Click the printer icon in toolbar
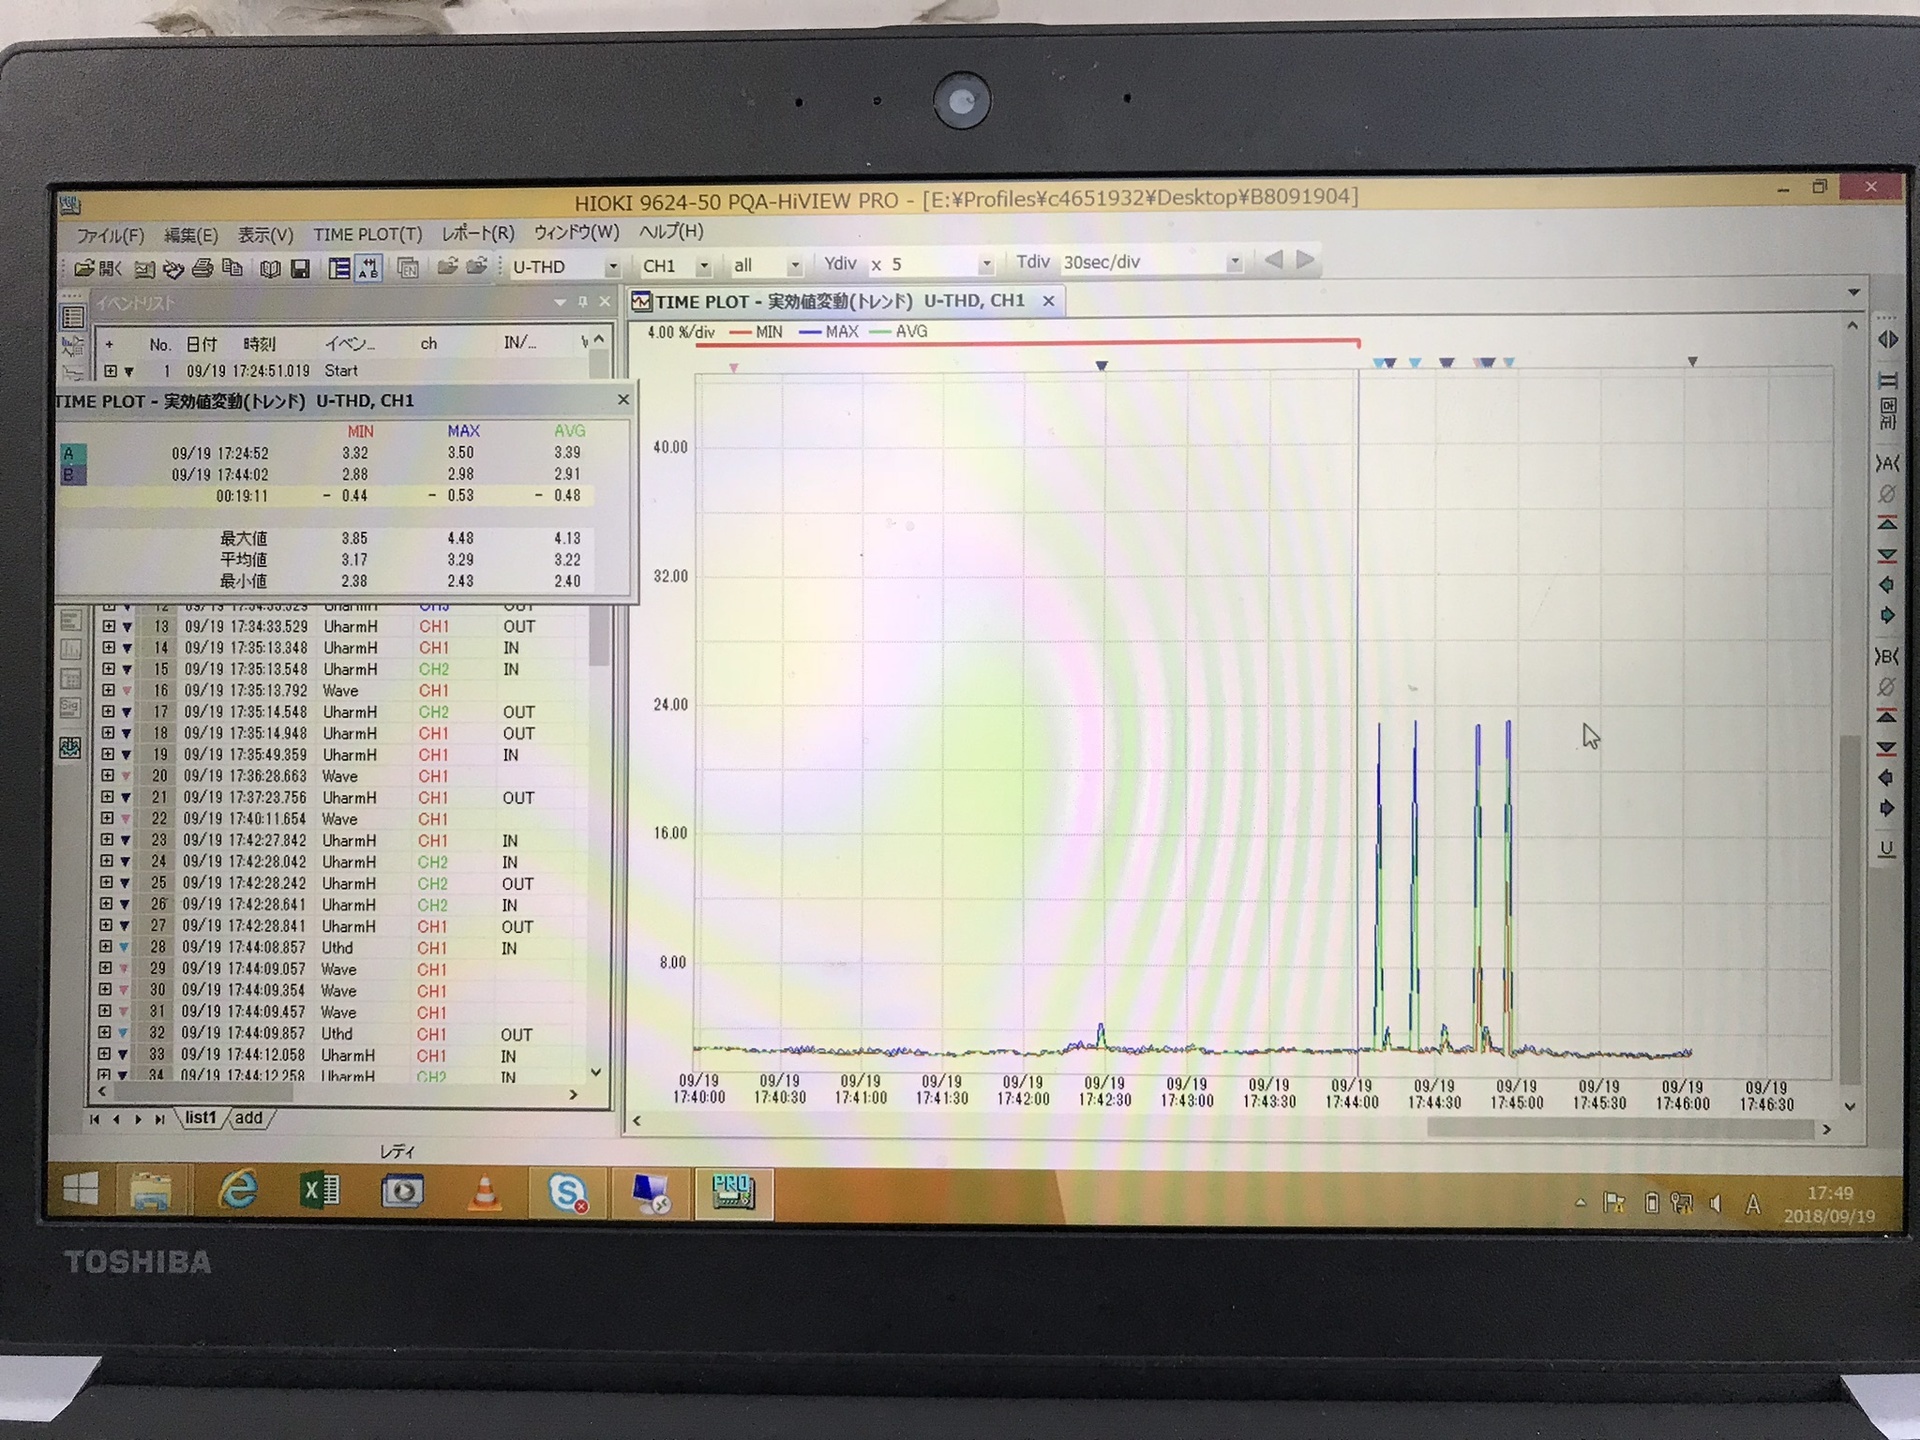Viewport: 1920px width, 1440px height. tap(203, 268)
